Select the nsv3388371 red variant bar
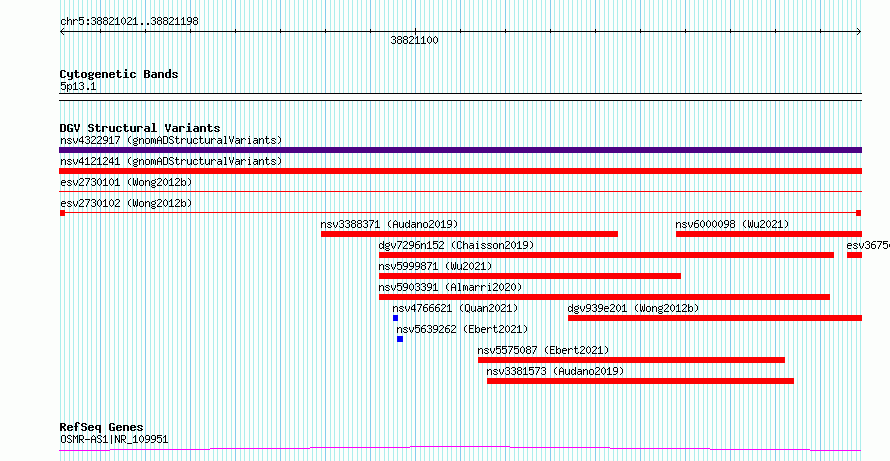Viewport: 890px width, 461px height. [469, 234]
